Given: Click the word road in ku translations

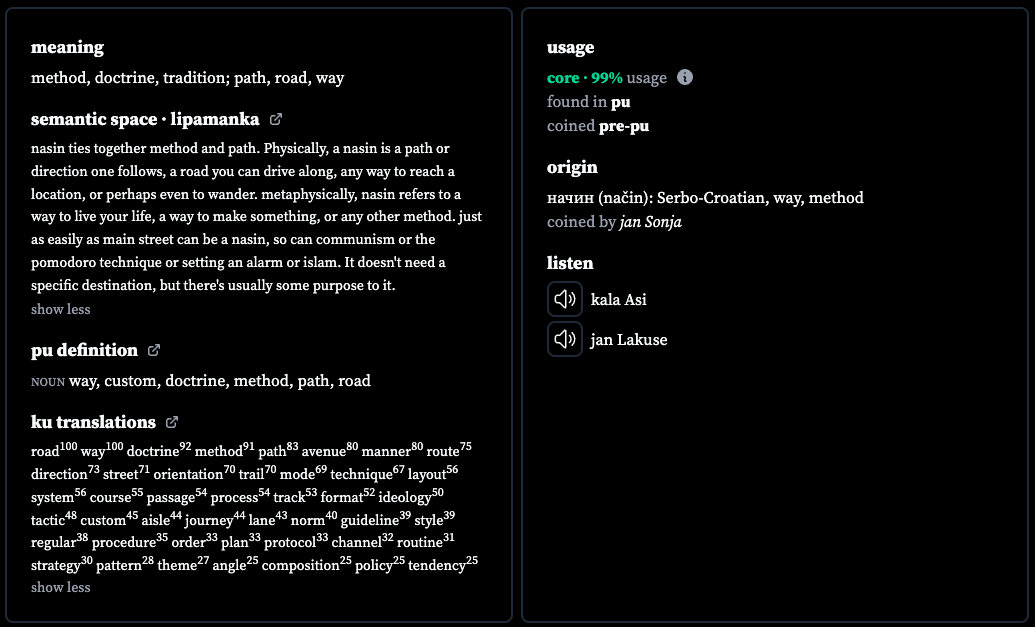Looking at the screenshot, I should (45, 451).
